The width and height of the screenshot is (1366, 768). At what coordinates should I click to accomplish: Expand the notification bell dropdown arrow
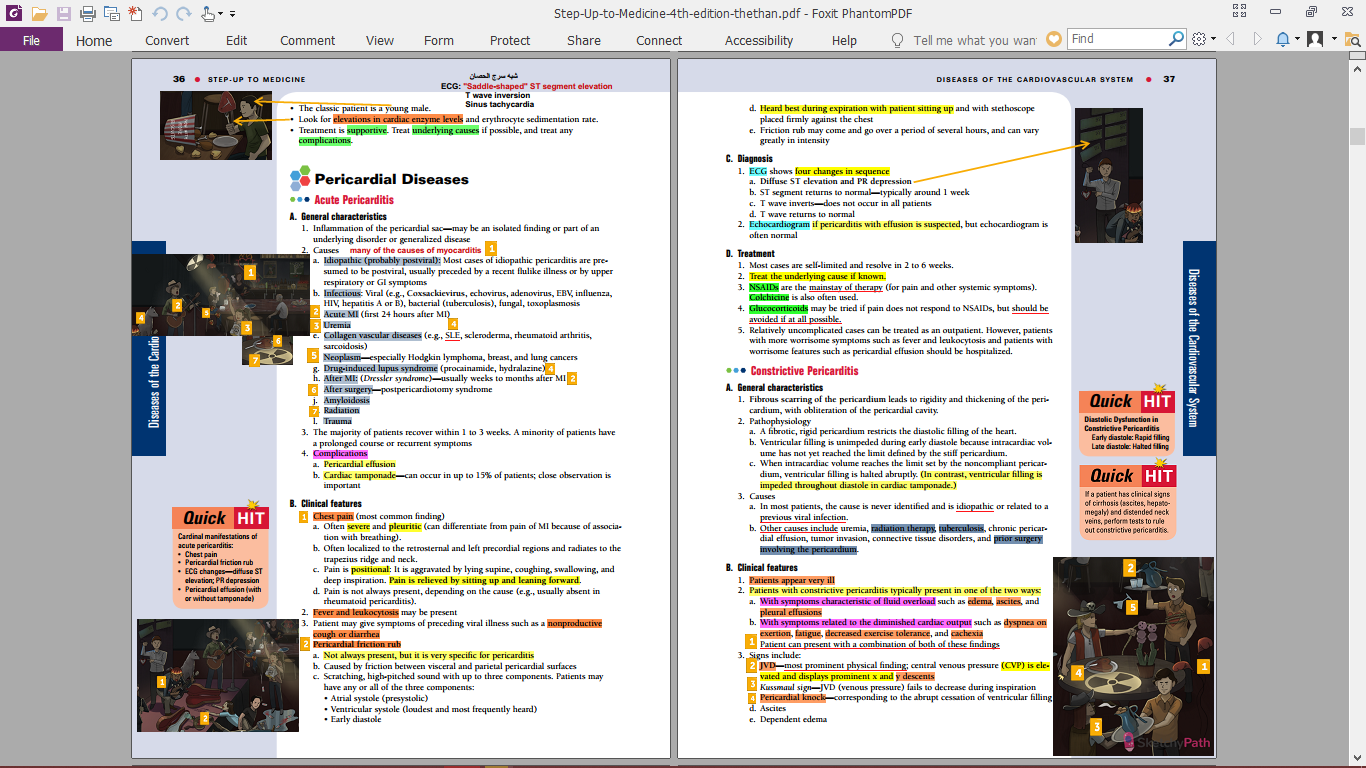pyautogui.click(x=1298, y=40)
